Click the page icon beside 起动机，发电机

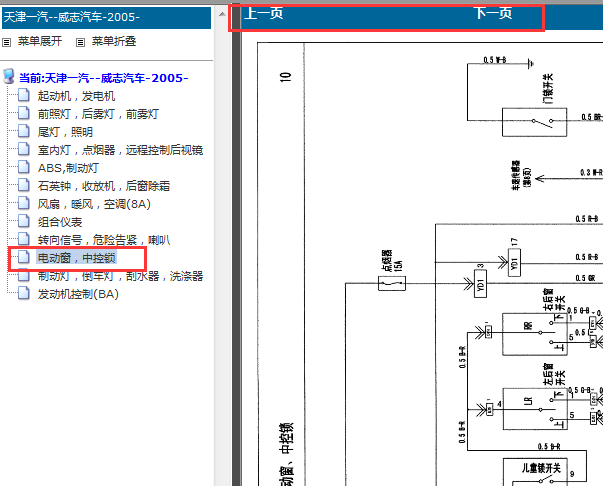tap(24, 95)
